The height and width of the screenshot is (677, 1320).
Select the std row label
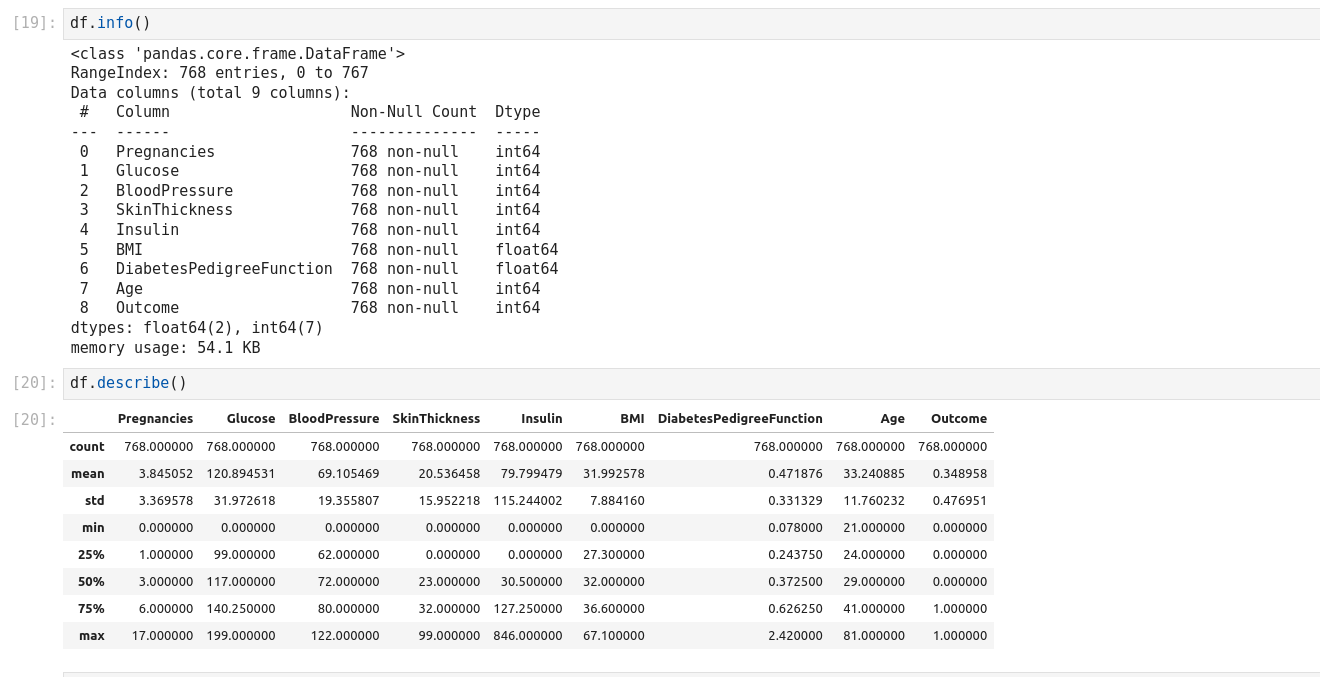[x=94, y=501]
